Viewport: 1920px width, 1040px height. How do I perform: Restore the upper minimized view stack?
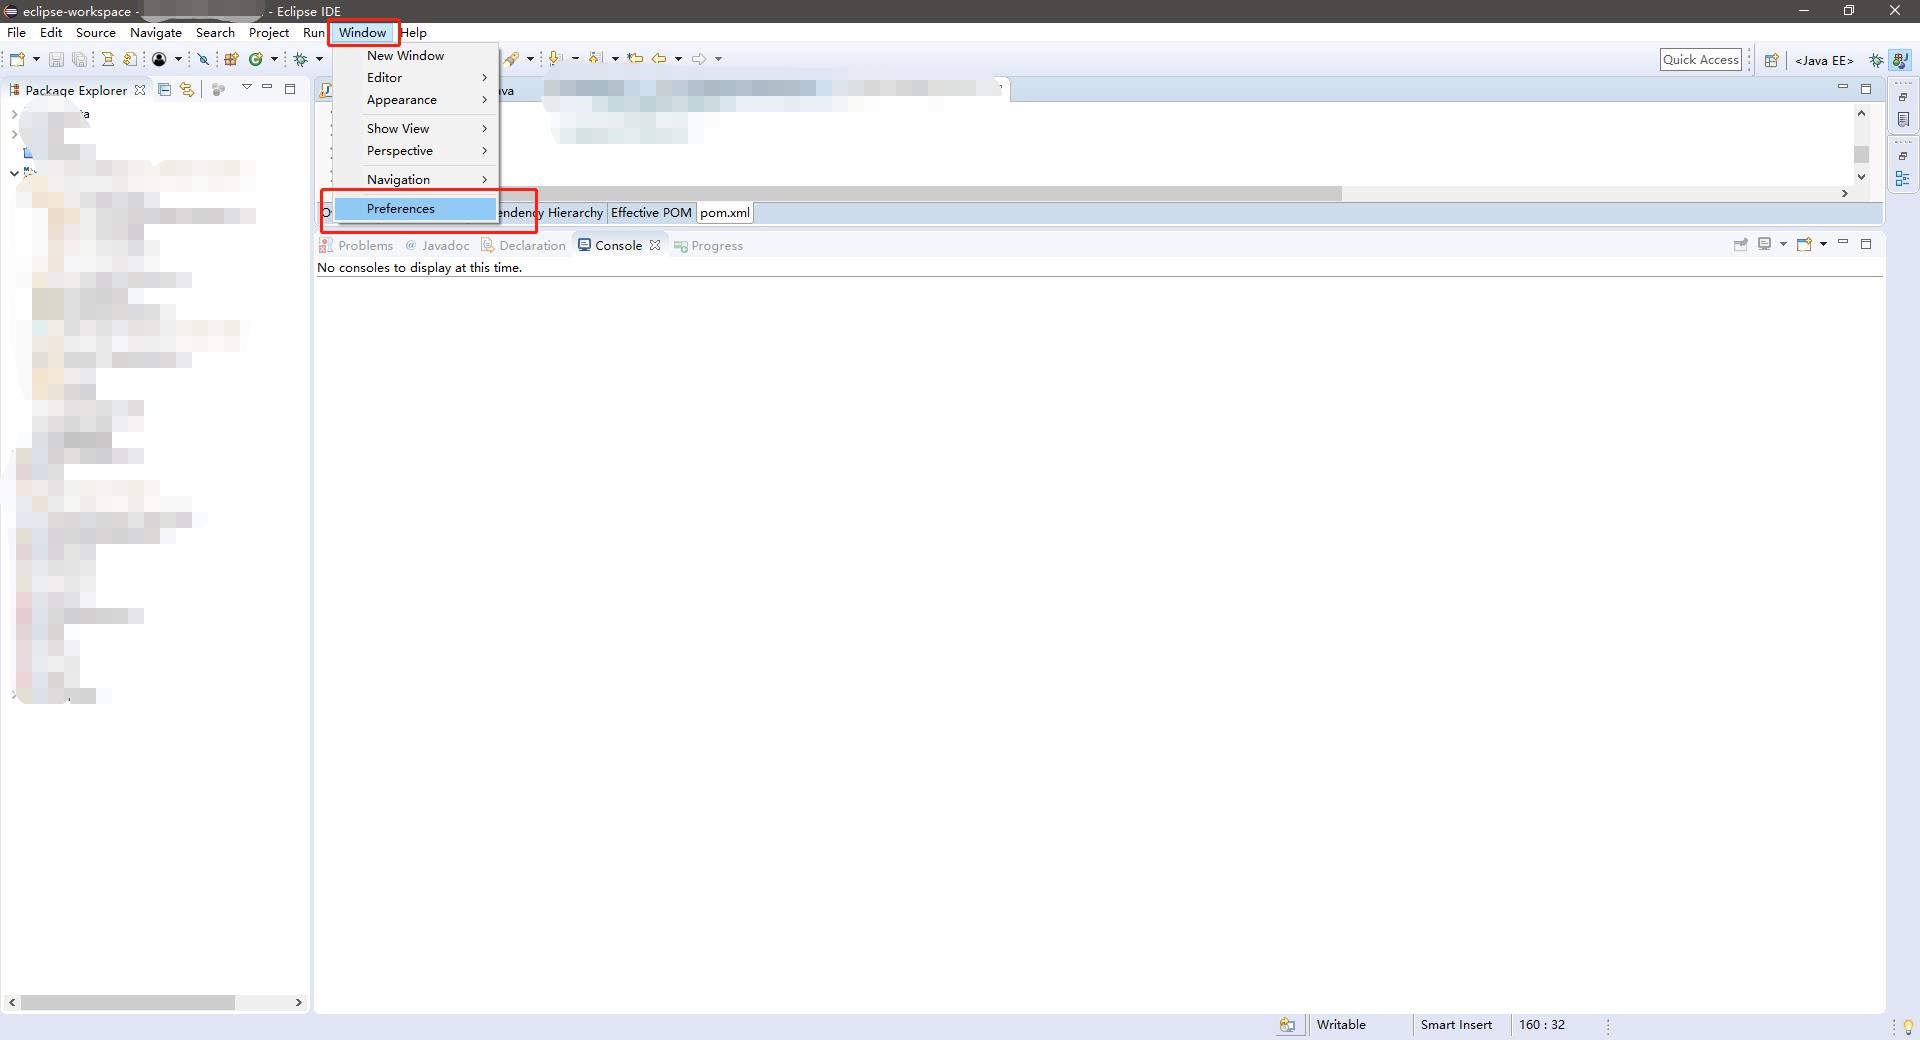click(1903, 97)
